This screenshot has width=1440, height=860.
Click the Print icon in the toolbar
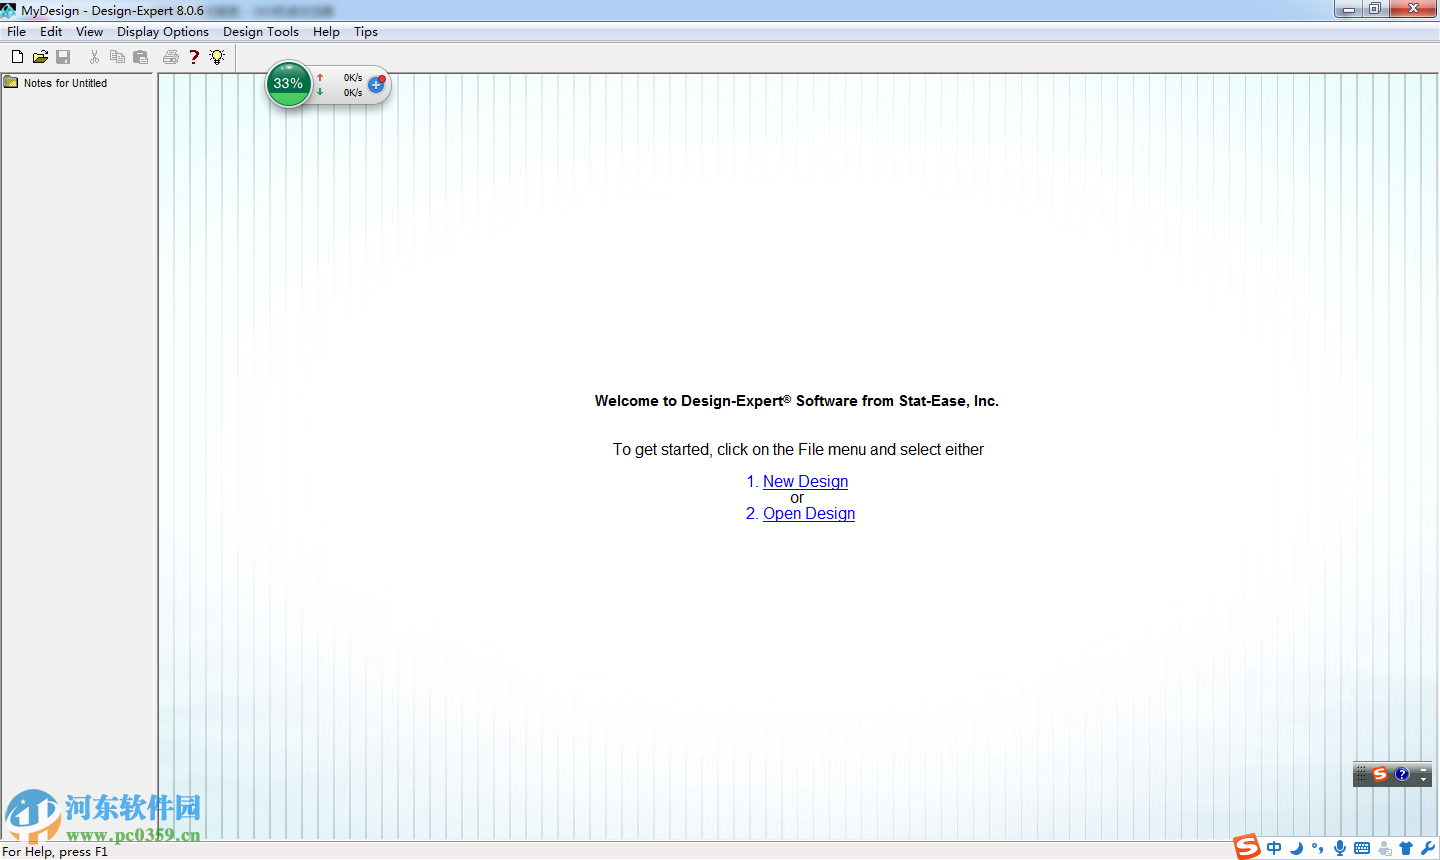[171, 57]
